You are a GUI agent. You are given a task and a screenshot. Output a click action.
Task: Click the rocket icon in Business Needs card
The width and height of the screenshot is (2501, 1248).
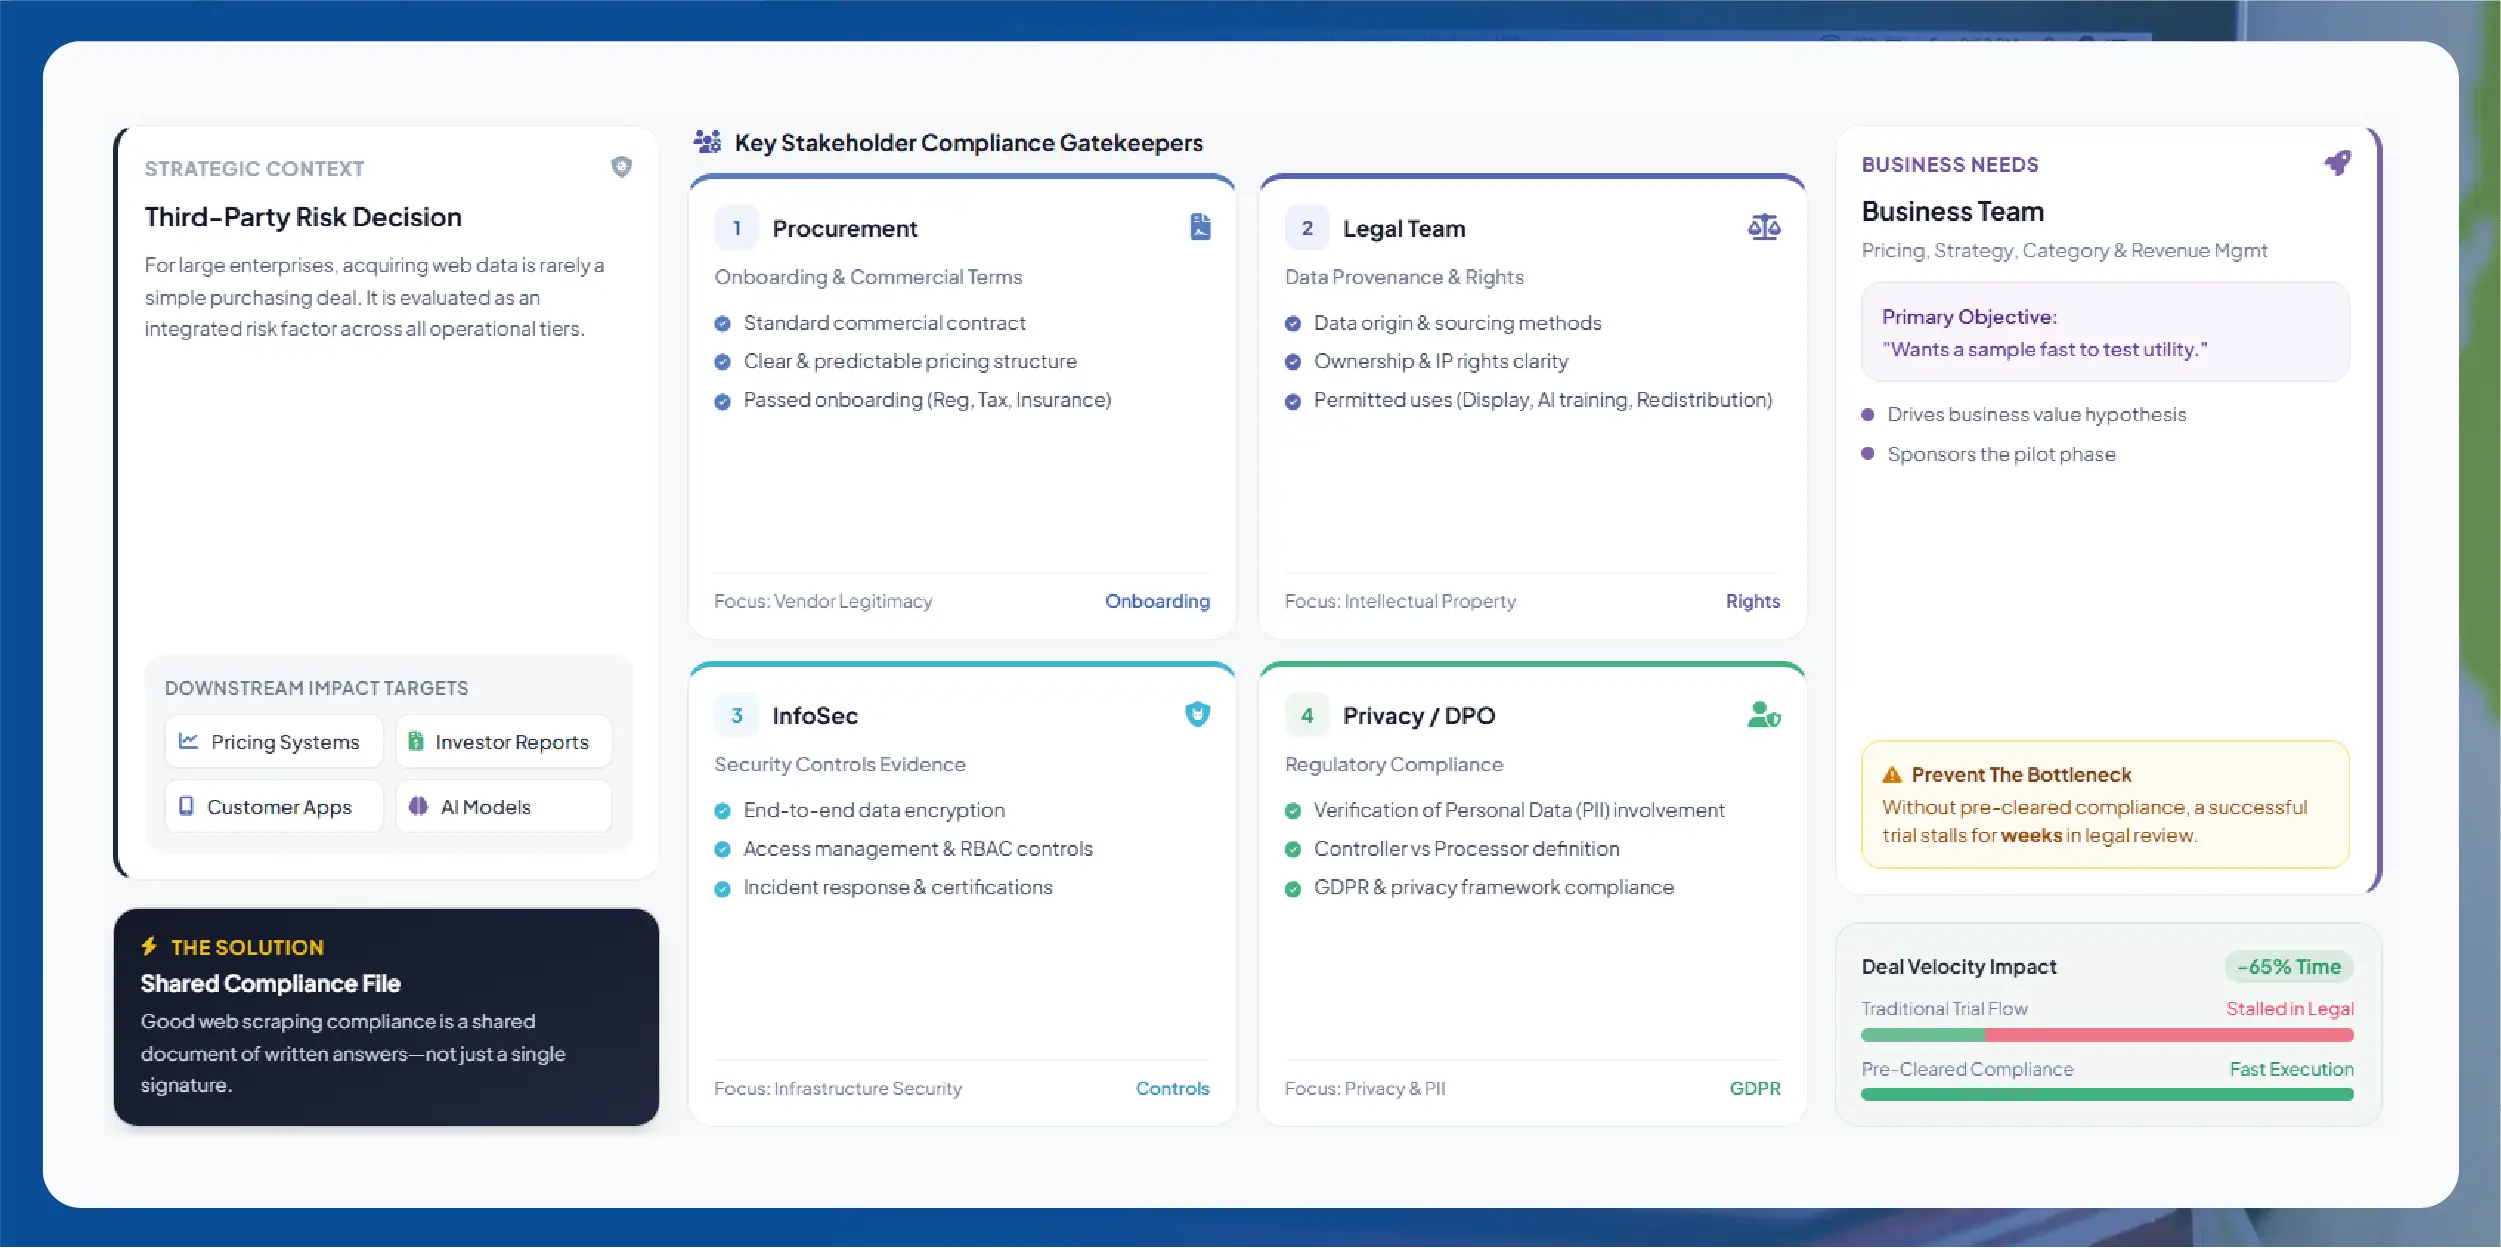(x=2337, y=162)
